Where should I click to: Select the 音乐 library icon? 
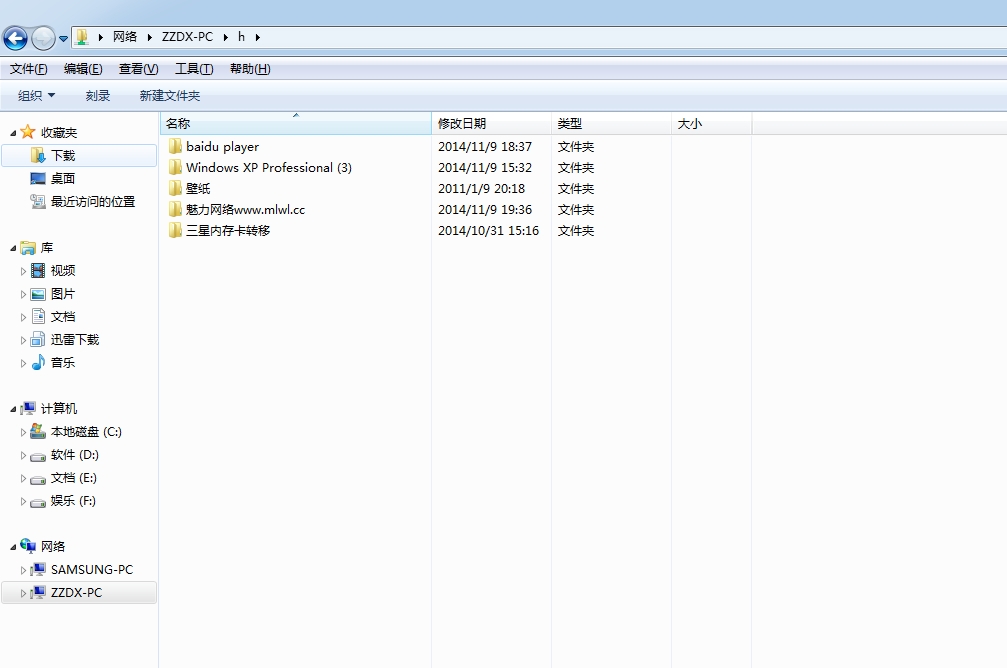click(38, 362)
